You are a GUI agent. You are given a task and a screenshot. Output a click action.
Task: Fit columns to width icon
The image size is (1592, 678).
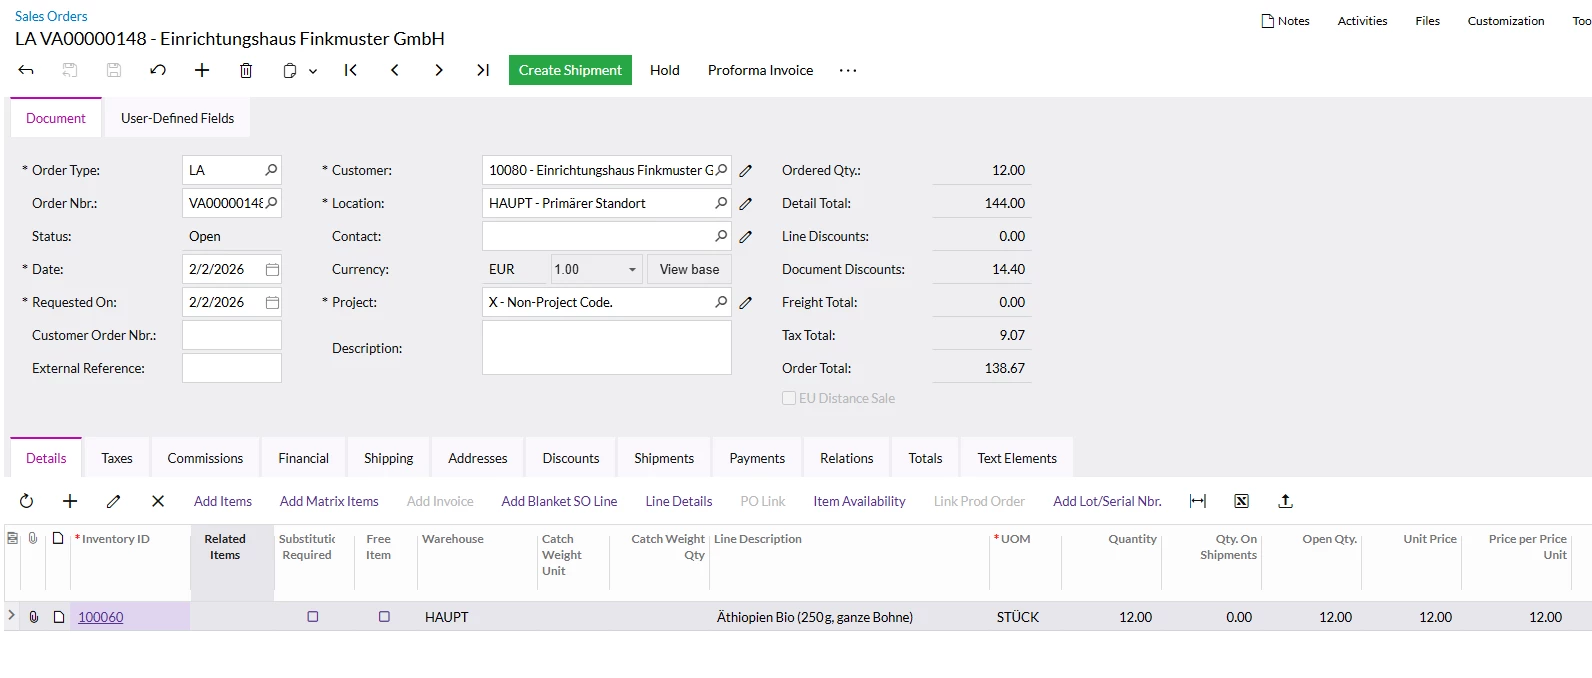pos(1198,501)
